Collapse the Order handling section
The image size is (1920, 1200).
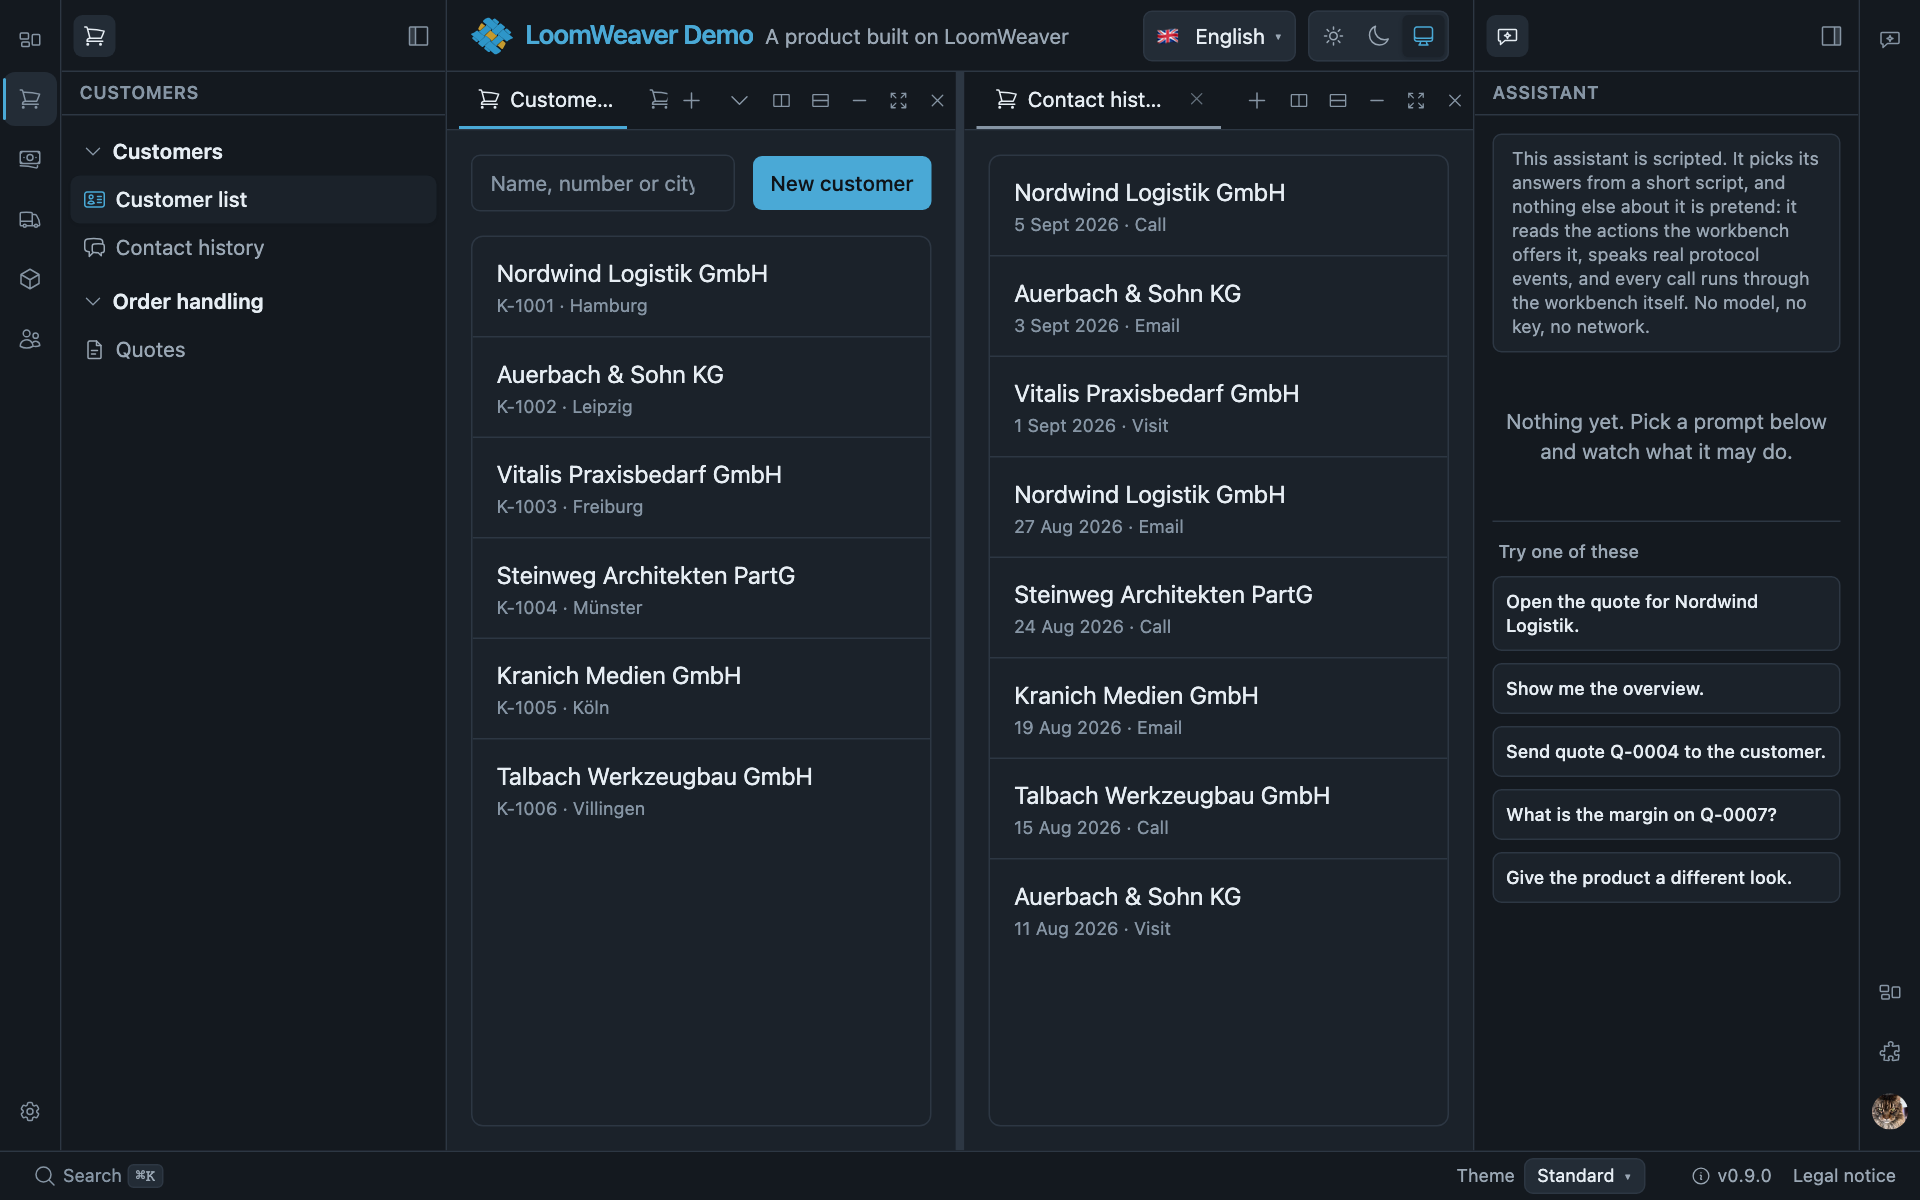coord(93,301)
